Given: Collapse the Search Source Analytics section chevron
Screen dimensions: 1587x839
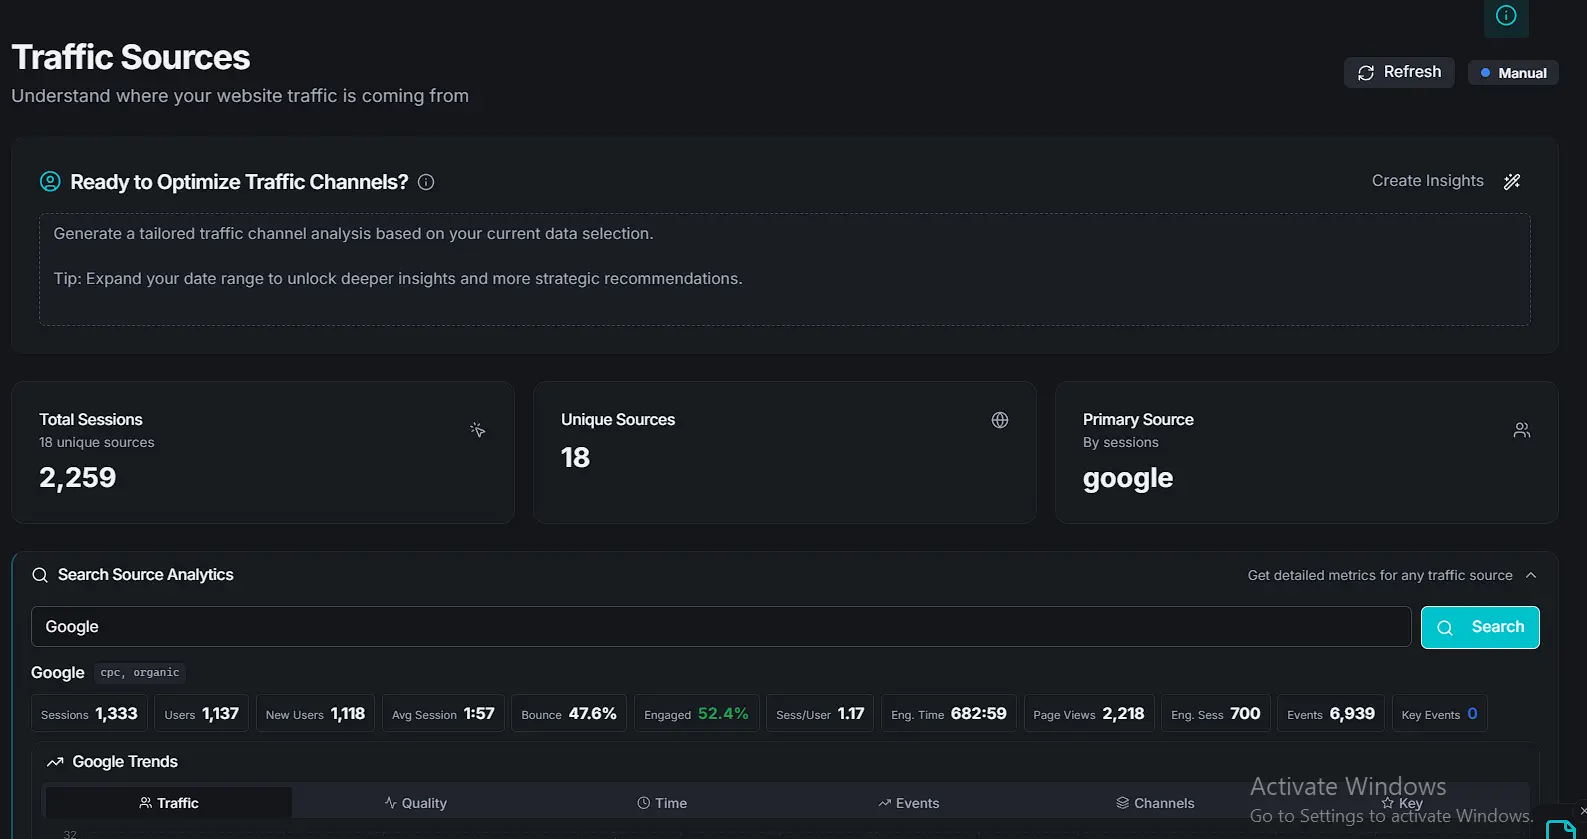Looking at the screenshot, I should 1530,575.
